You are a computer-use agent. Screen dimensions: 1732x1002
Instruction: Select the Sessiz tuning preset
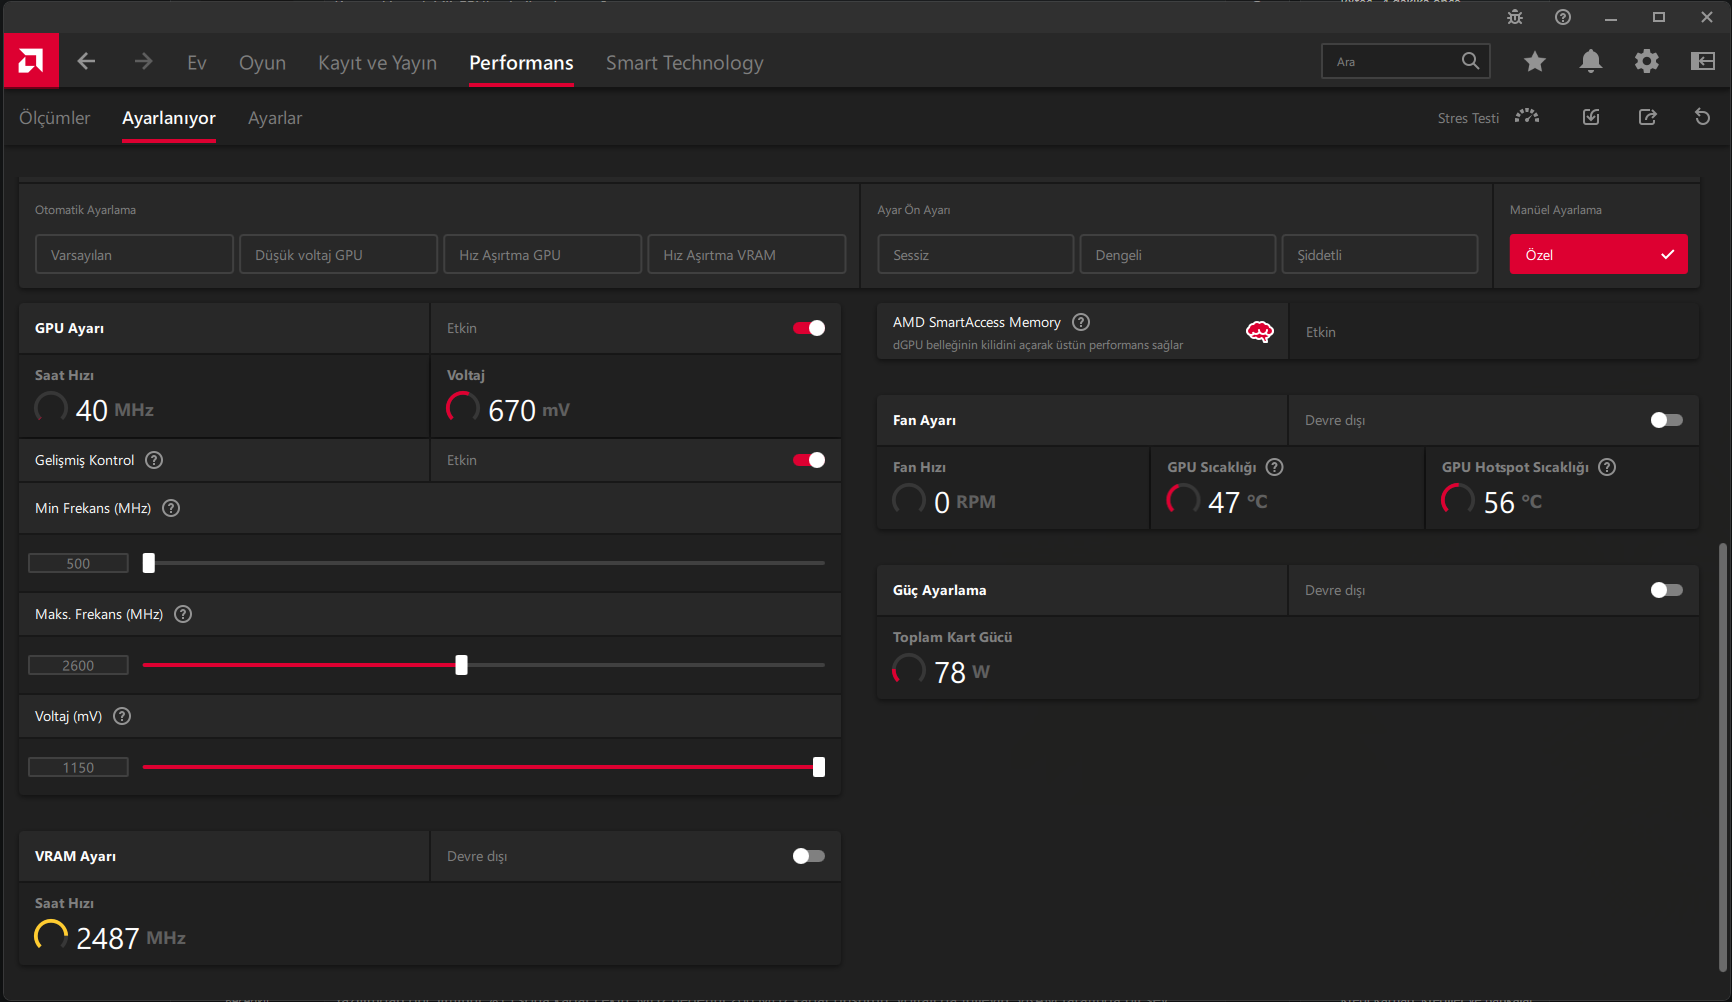coord(976,255)
